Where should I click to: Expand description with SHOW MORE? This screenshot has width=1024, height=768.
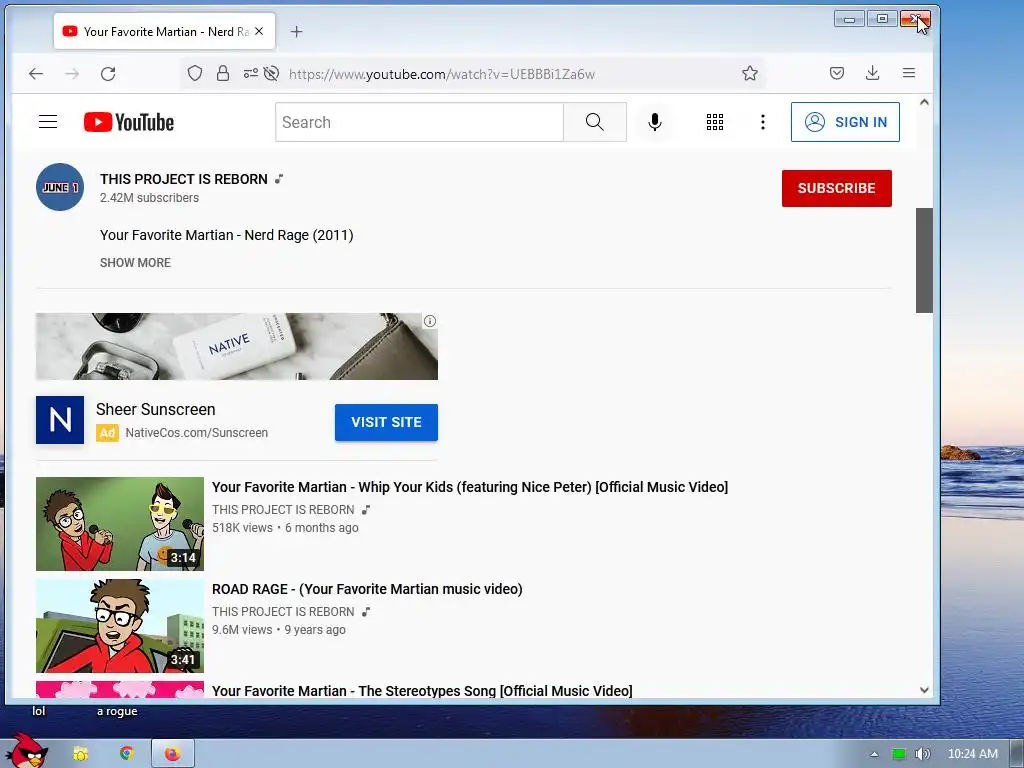135,263
